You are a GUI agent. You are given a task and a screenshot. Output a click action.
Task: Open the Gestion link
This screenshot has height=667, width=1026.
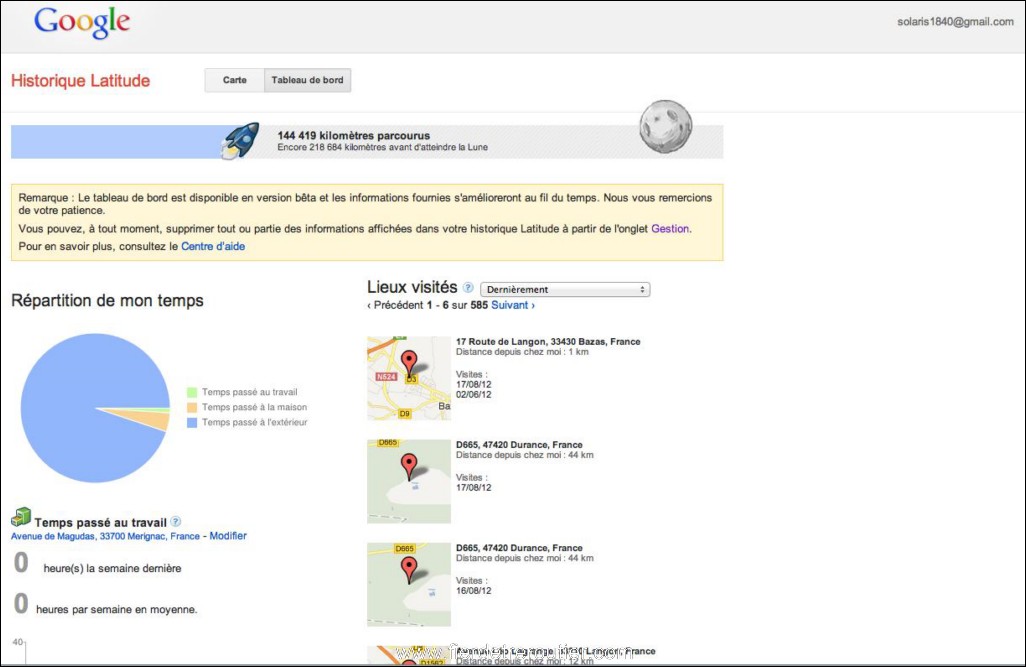[670, 228]
